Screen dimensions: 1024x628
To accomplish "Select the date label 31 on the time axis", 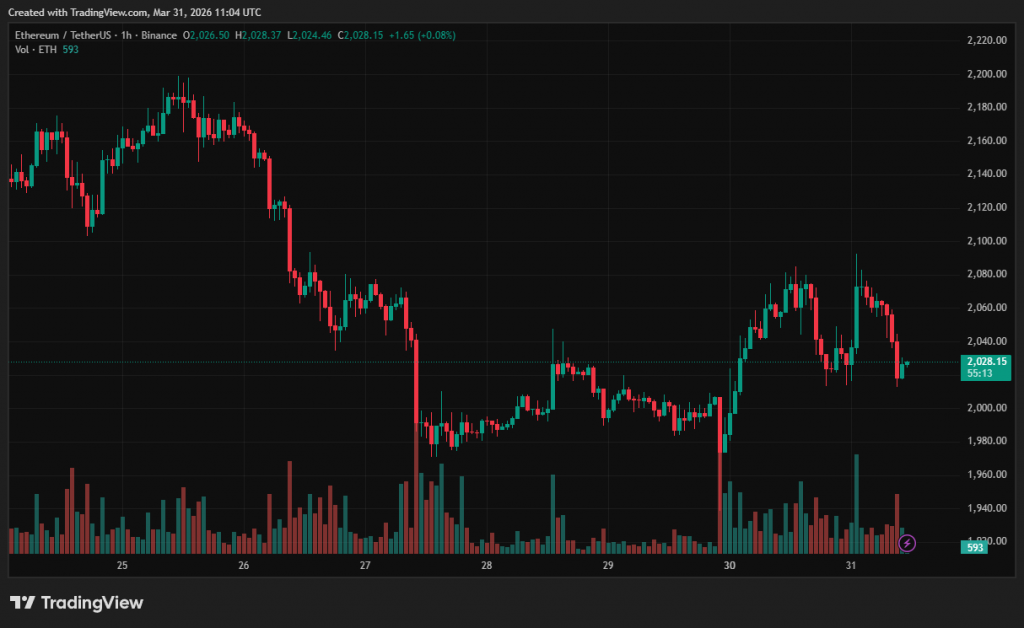I will (851, 566).
